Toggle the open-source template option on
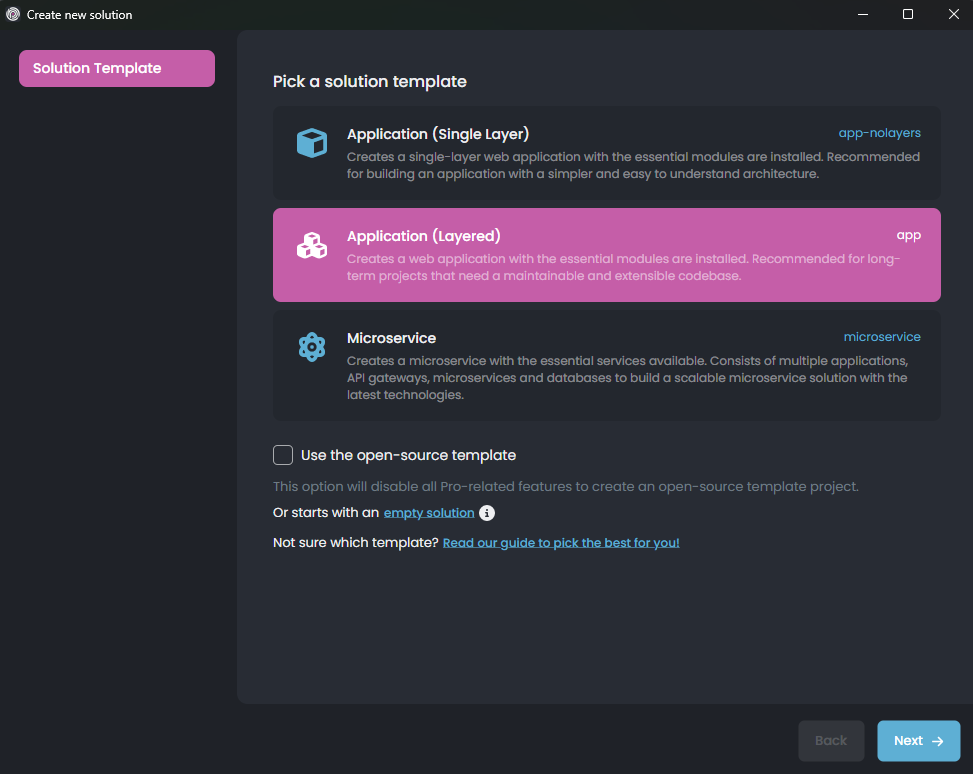973x774 pixels. [x=283, y=455]
